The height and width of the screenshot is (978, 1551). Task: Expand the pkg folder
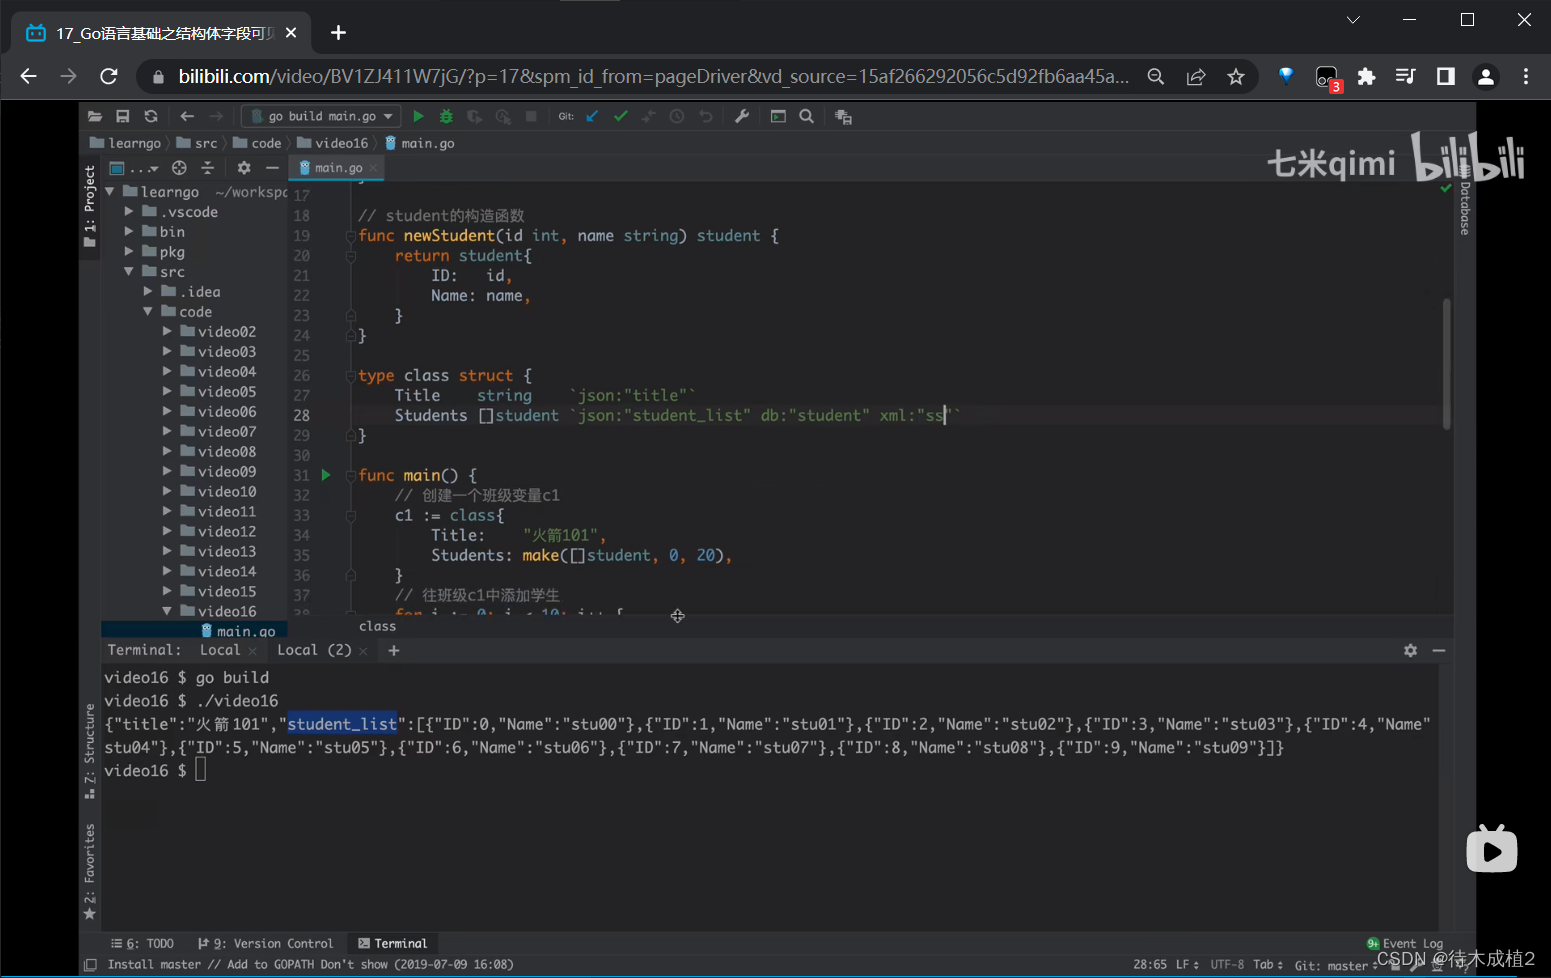tap(129, 251)
